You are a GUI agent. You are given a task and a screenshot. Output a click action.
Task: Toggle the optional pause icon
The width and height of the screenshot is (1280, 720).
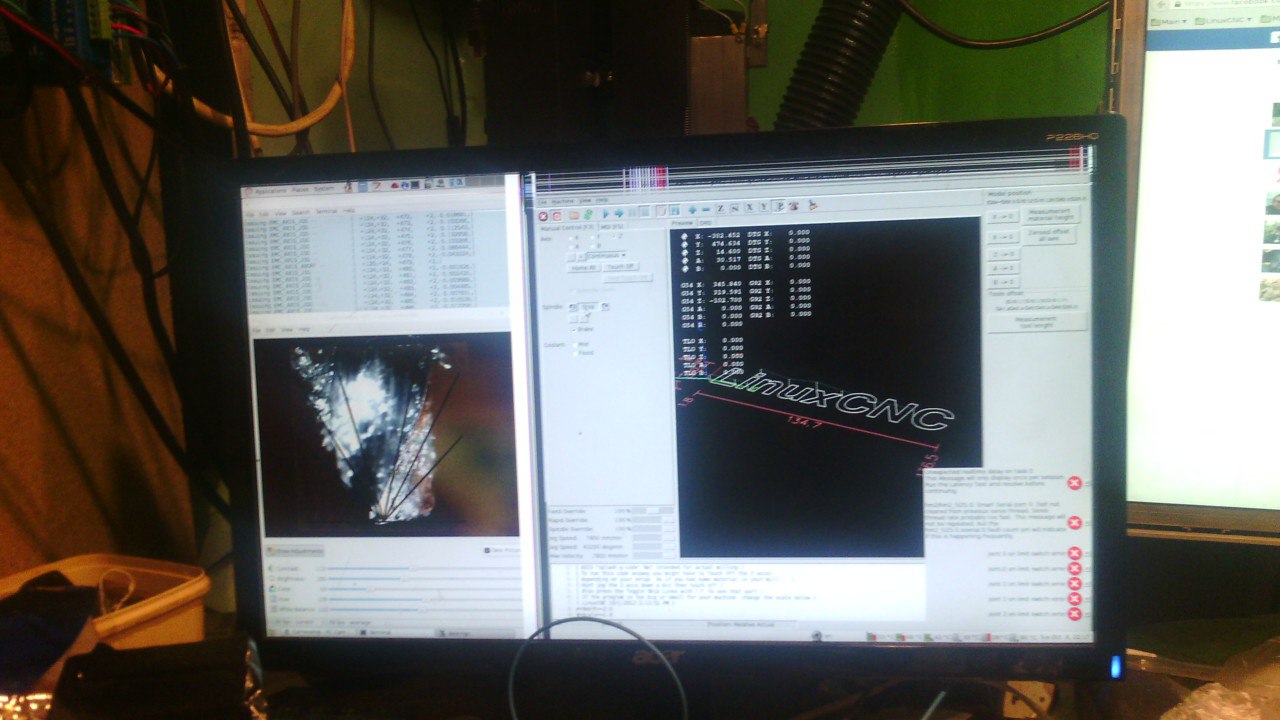click(675, 212)
